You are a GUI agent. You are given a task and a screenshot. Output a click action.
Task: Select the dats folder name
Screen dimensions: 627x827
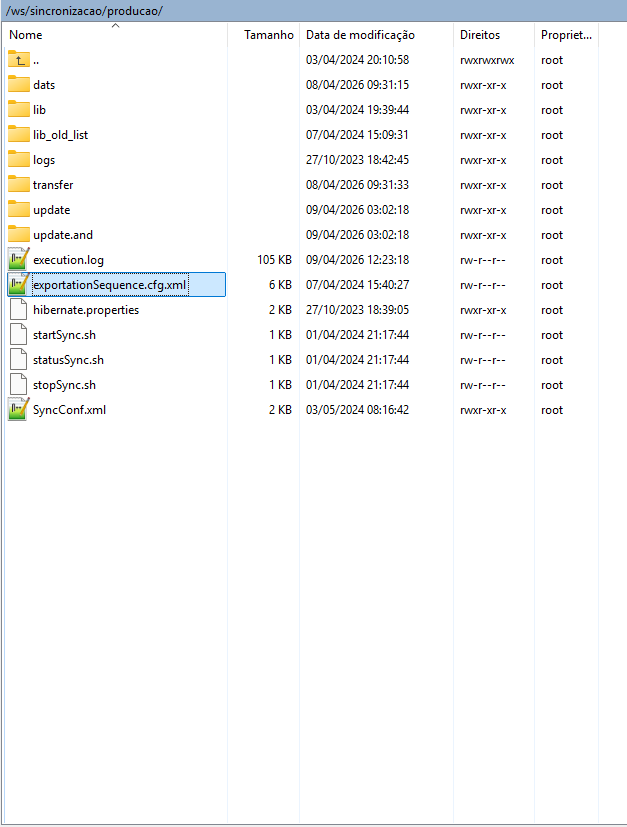(x=44, y=85)
